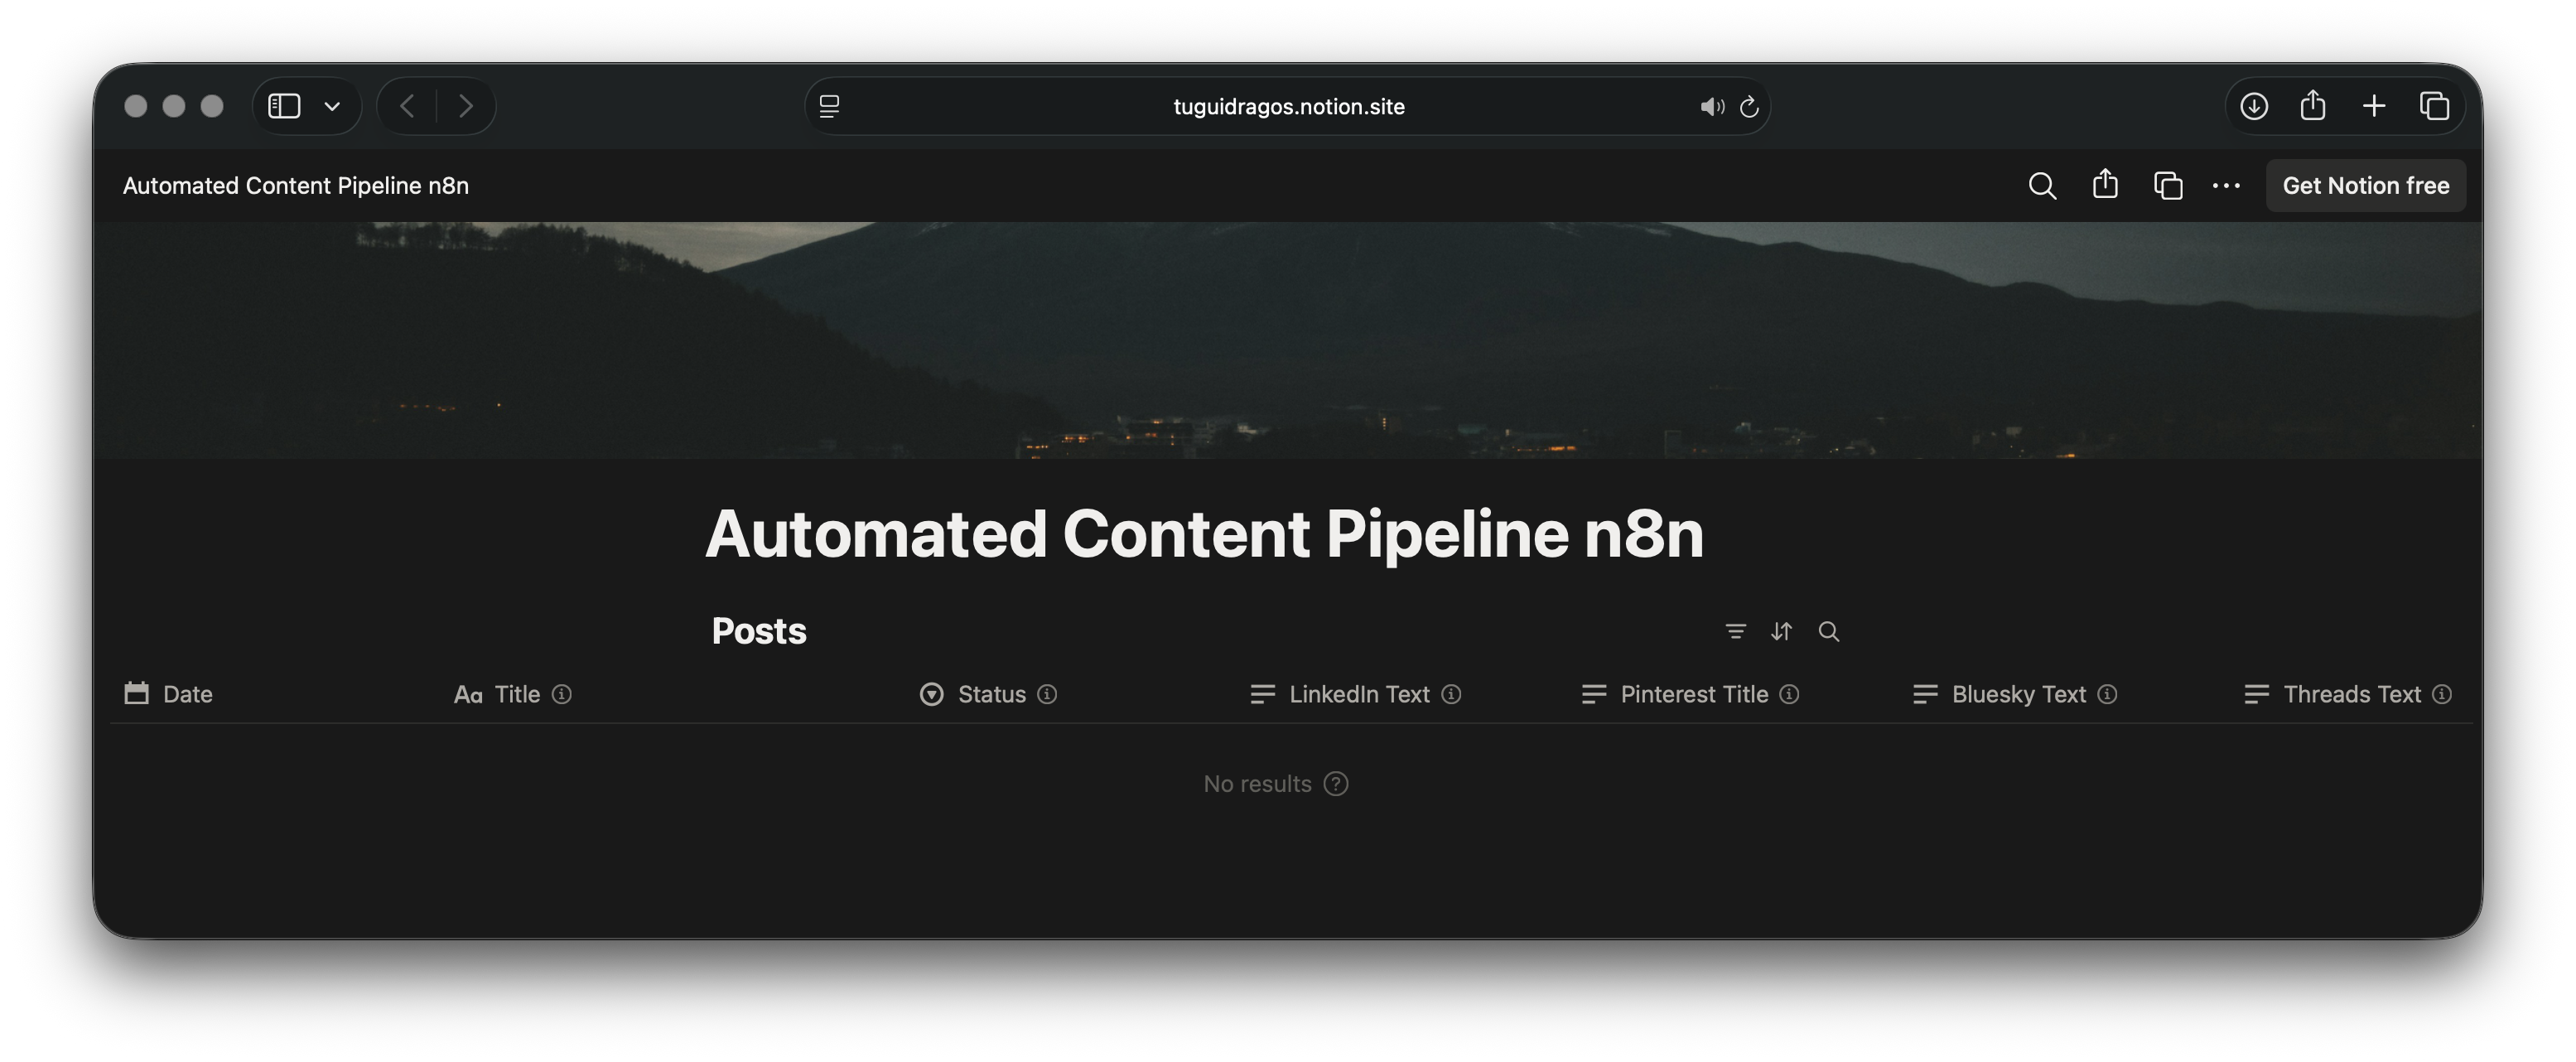
Task: Open the page reader menu icon in address bar
Action: tap(829, 106)
